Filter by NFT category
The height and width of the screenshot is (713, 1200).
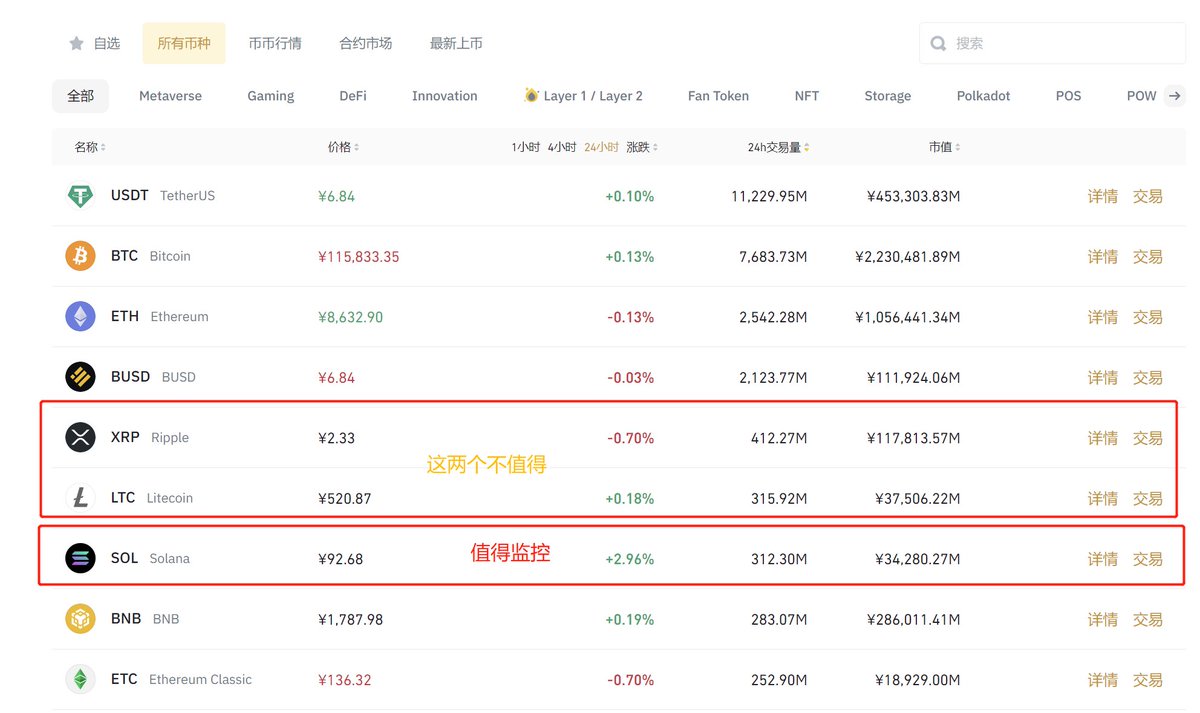(x=807, y=96)
